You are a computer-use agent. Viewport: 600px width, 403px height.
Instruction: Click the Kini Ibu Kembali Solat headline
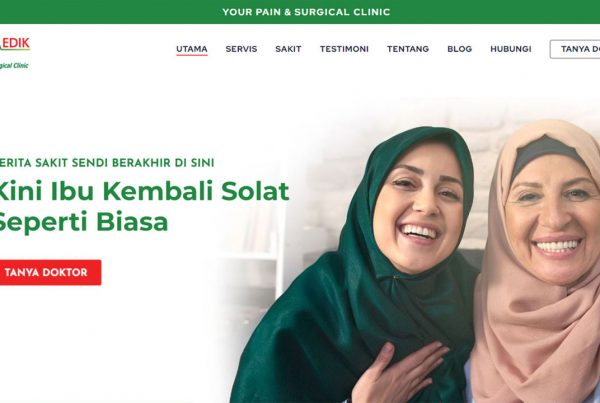pos(143,191)
